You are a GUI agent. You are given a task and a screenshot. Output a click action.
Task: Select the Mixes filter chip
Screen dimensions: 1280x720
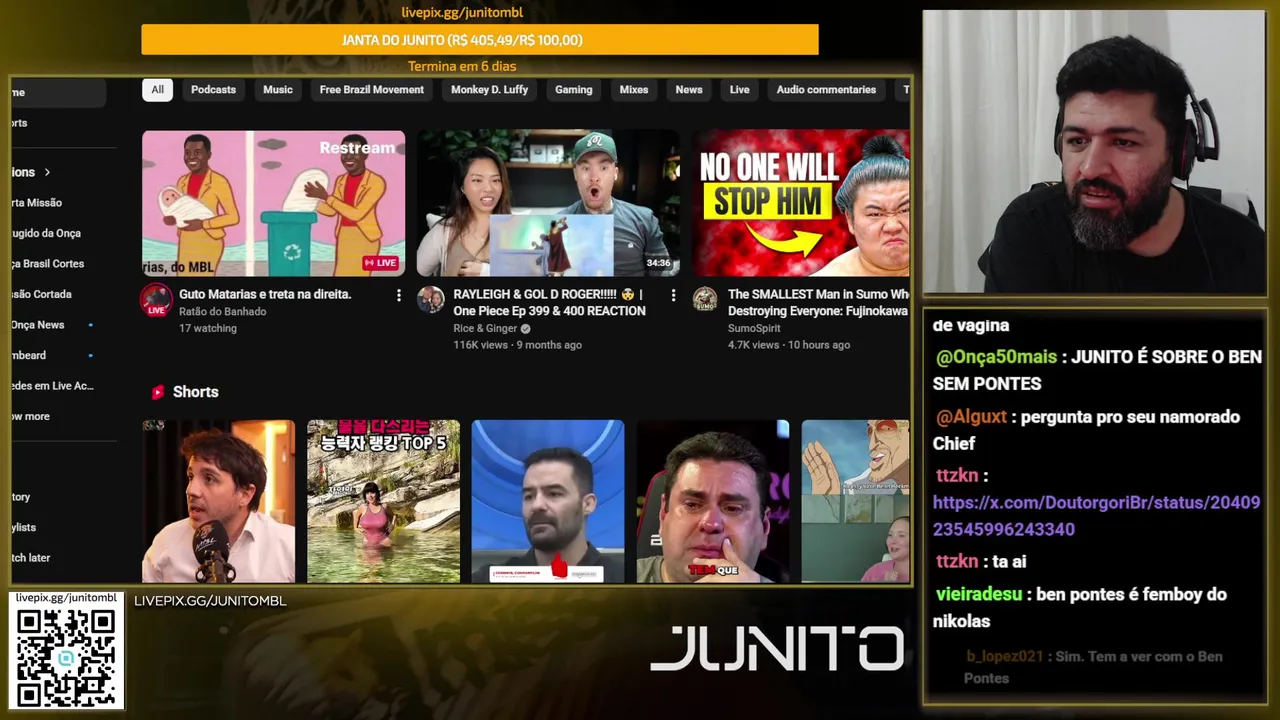coord(634,90)
